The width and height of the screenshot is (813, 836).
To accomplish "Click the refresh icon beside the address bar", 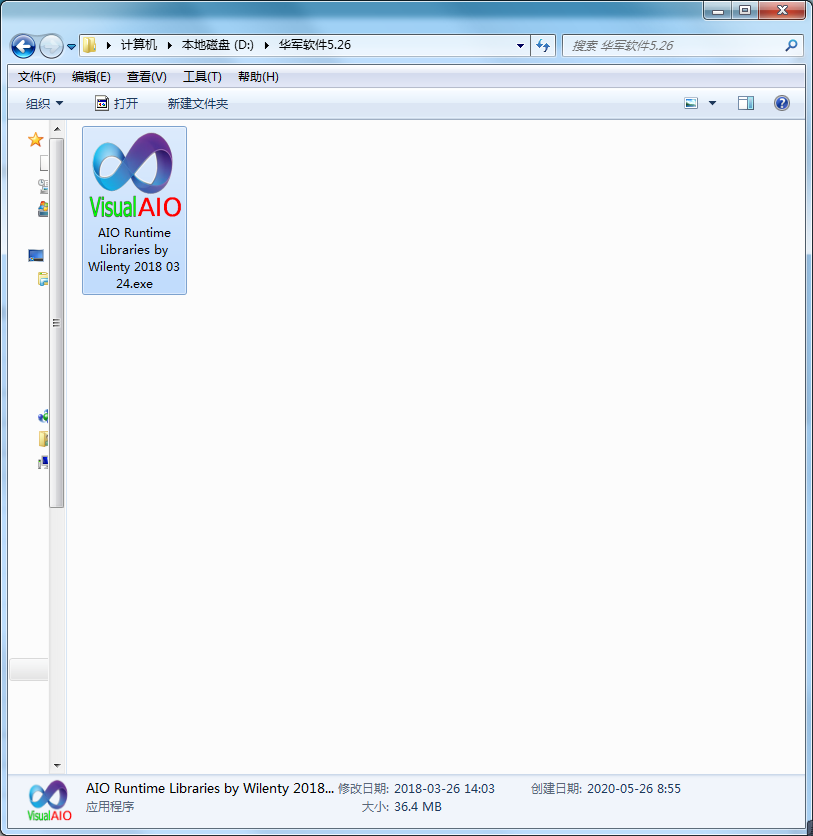I will click(544, 45).
